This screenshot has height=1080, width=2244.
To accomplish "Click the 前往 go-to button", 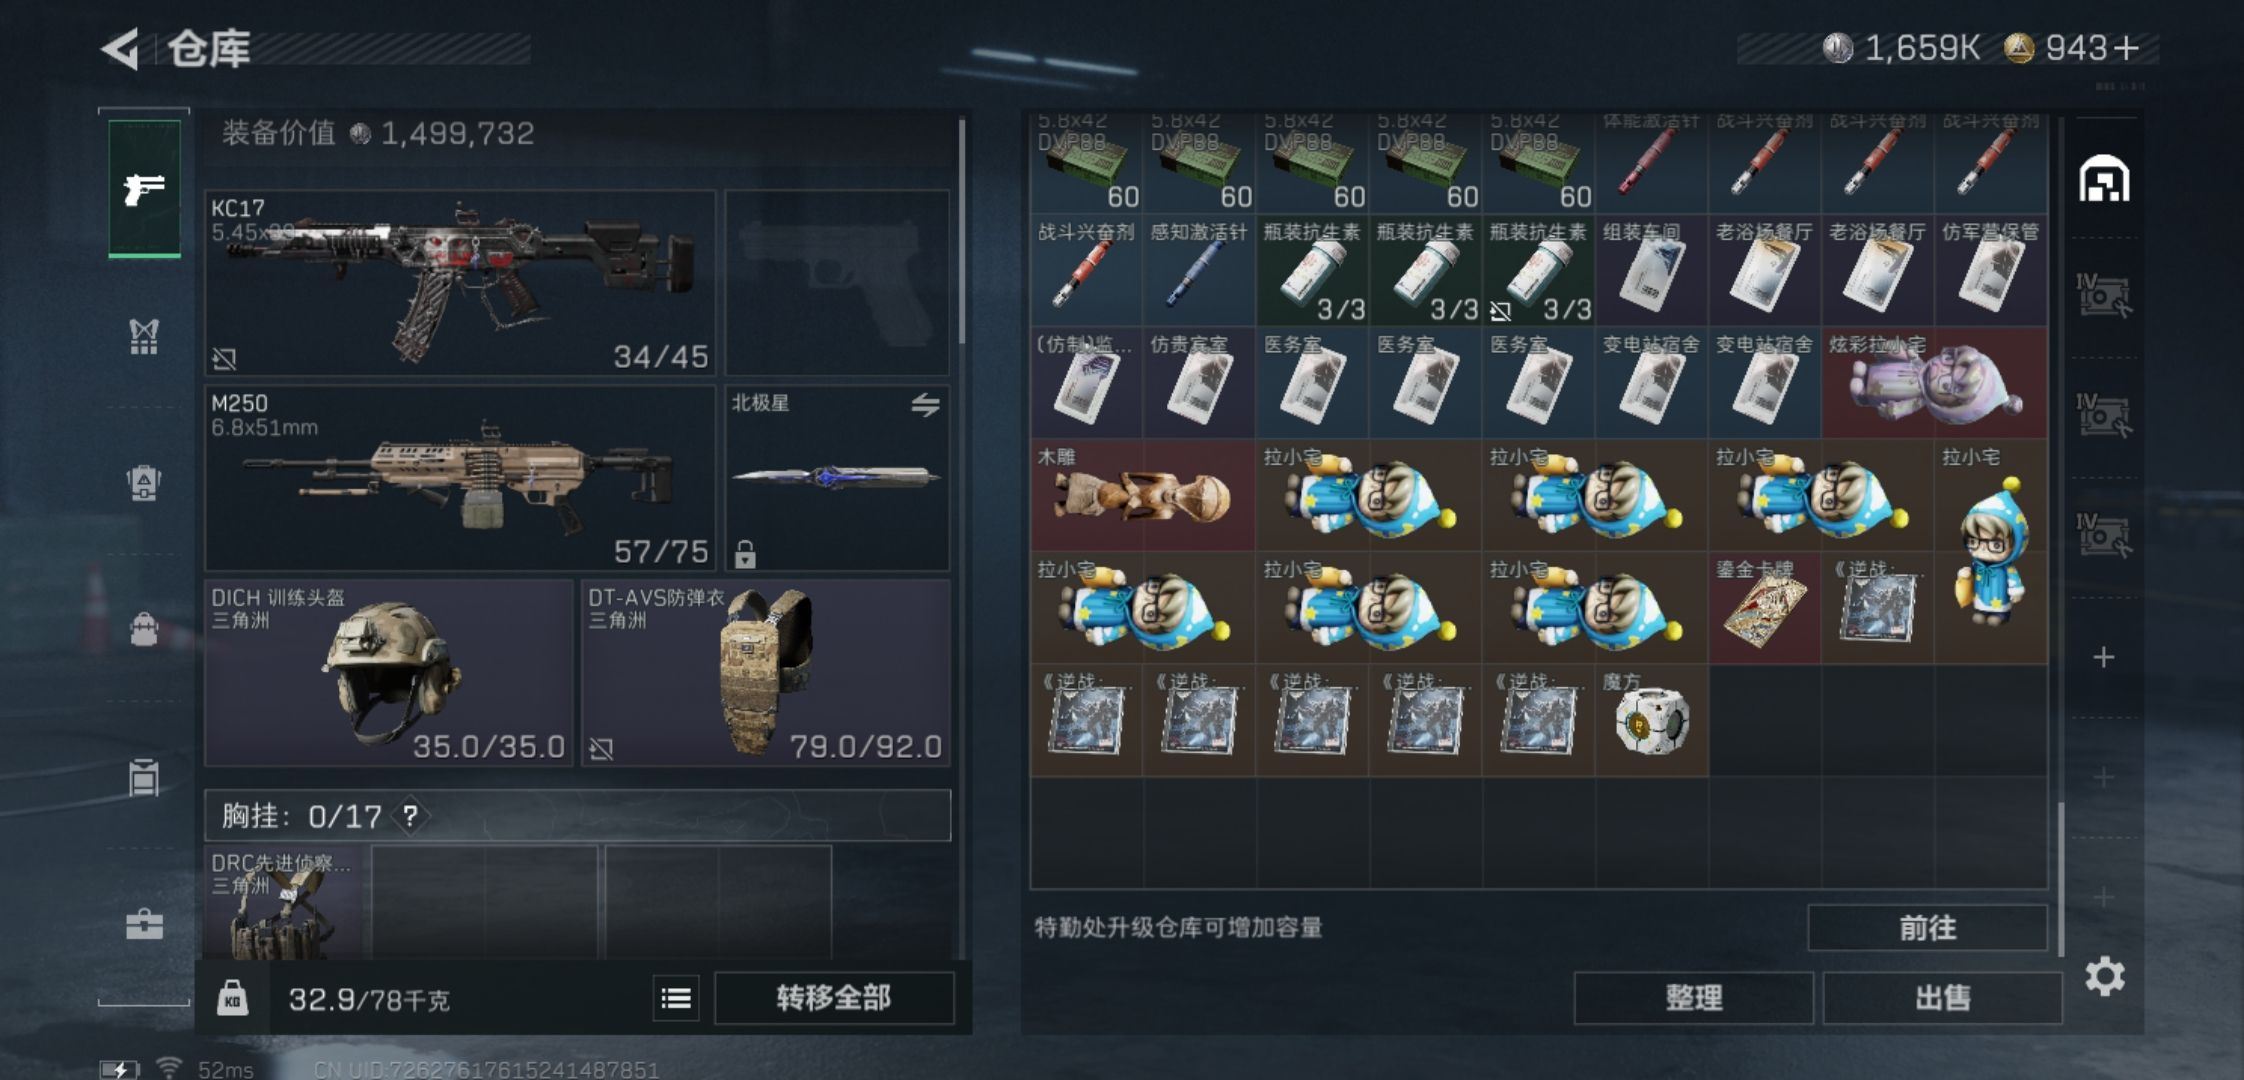I will tap(1927, 928).
